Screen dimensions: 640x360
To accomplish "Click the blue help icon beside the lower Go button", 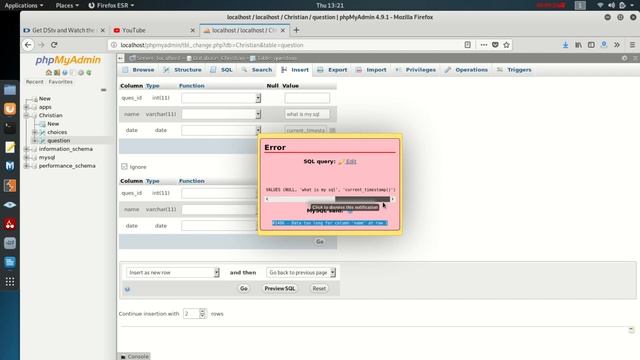I will [x=127, y=289].
